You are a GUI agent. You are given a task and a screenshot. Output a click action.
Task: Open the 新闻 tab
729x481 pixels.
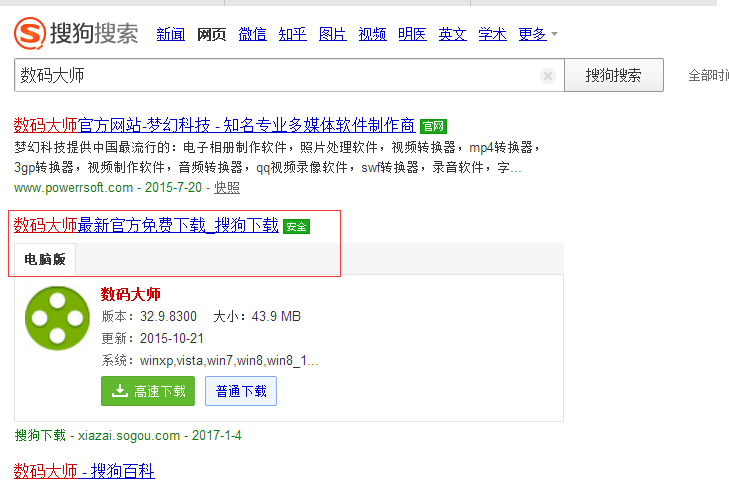pyautogui.click(x=171, y=34)
